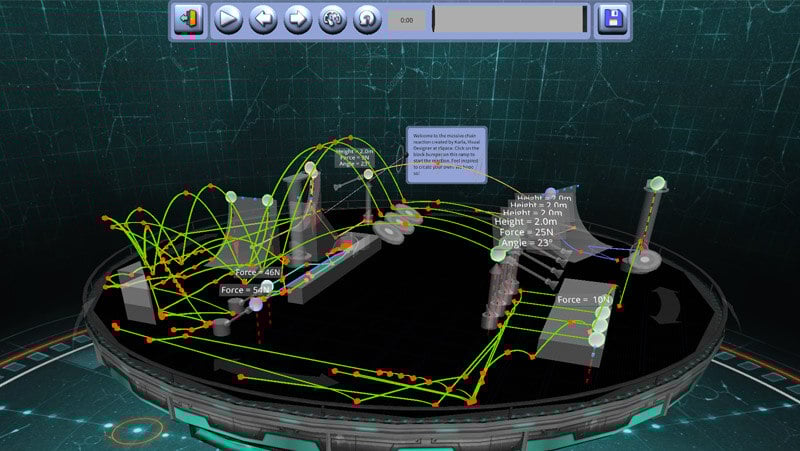Click the single-loop-arrow round toolbar button
This screenshot has height=451, width=800.
point(367,19)
